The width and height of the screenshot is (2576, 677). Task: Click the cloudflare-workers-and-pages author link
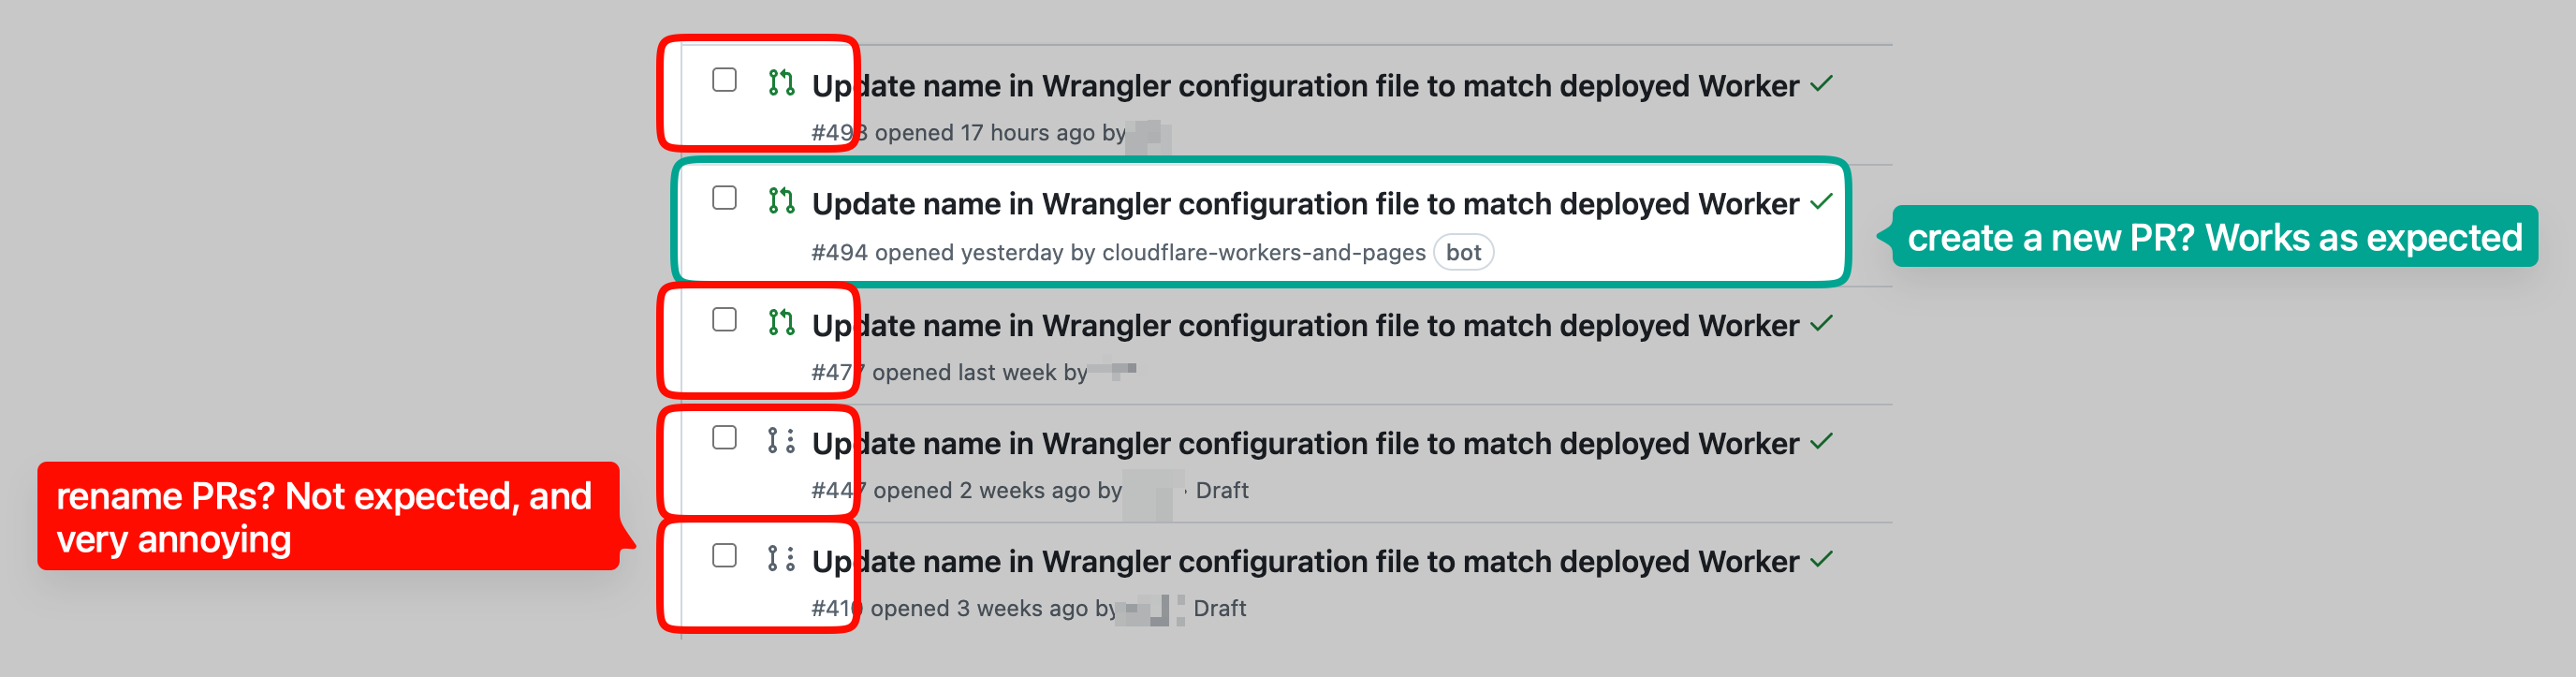click(x=1263, y=253)
